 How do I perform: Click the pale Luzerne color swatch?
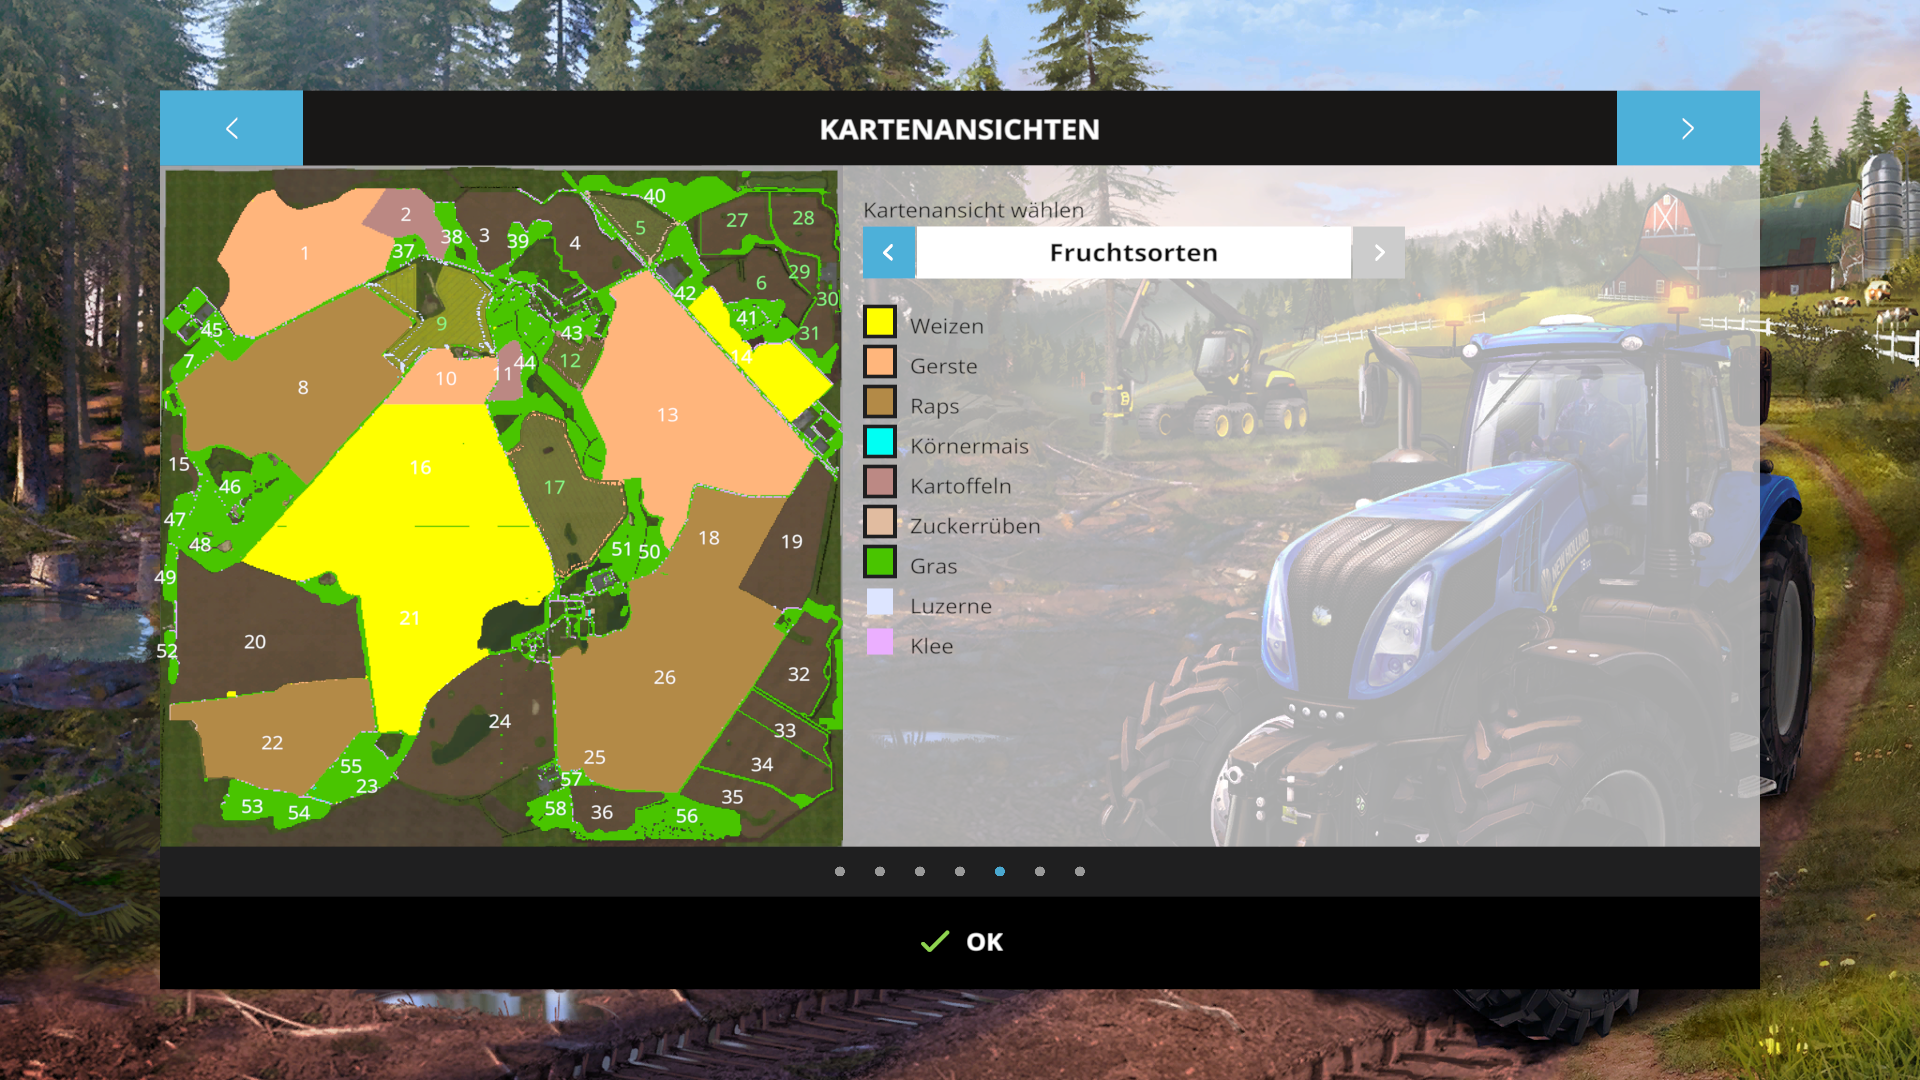click(880, 602)
